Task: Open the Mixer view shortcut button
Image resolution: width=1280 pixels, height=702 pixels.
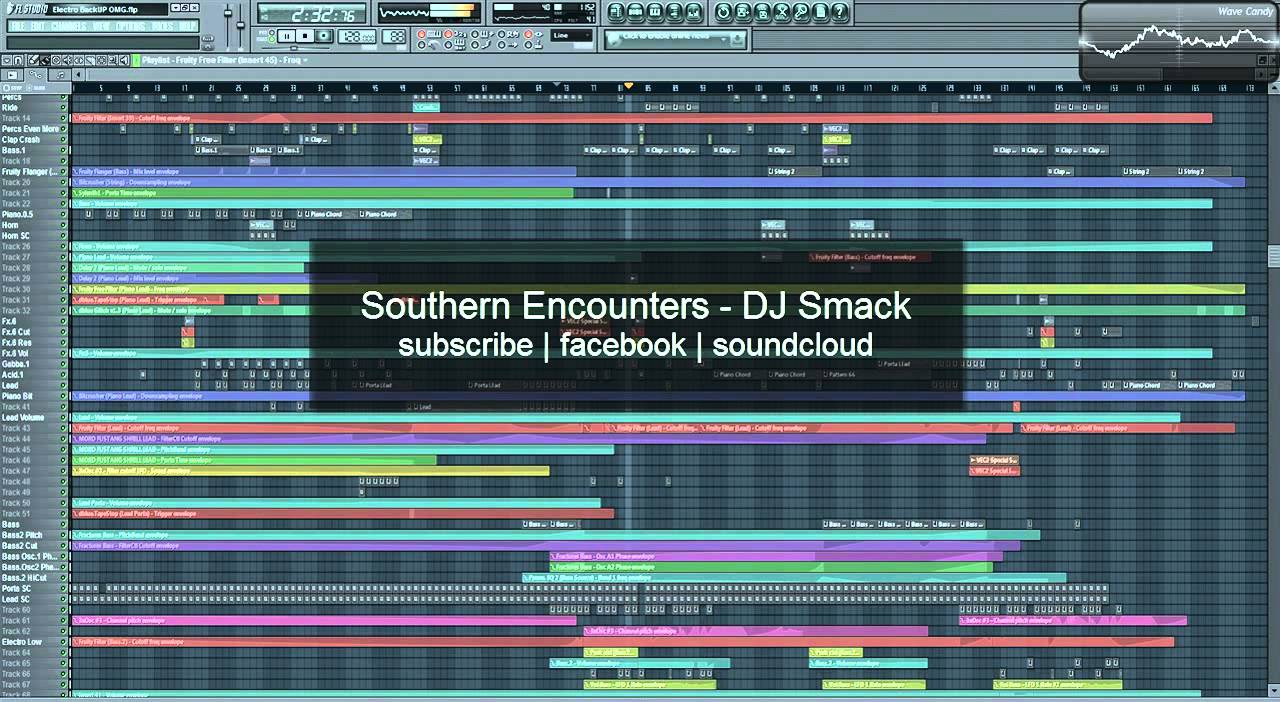Action: coord(694,12)
